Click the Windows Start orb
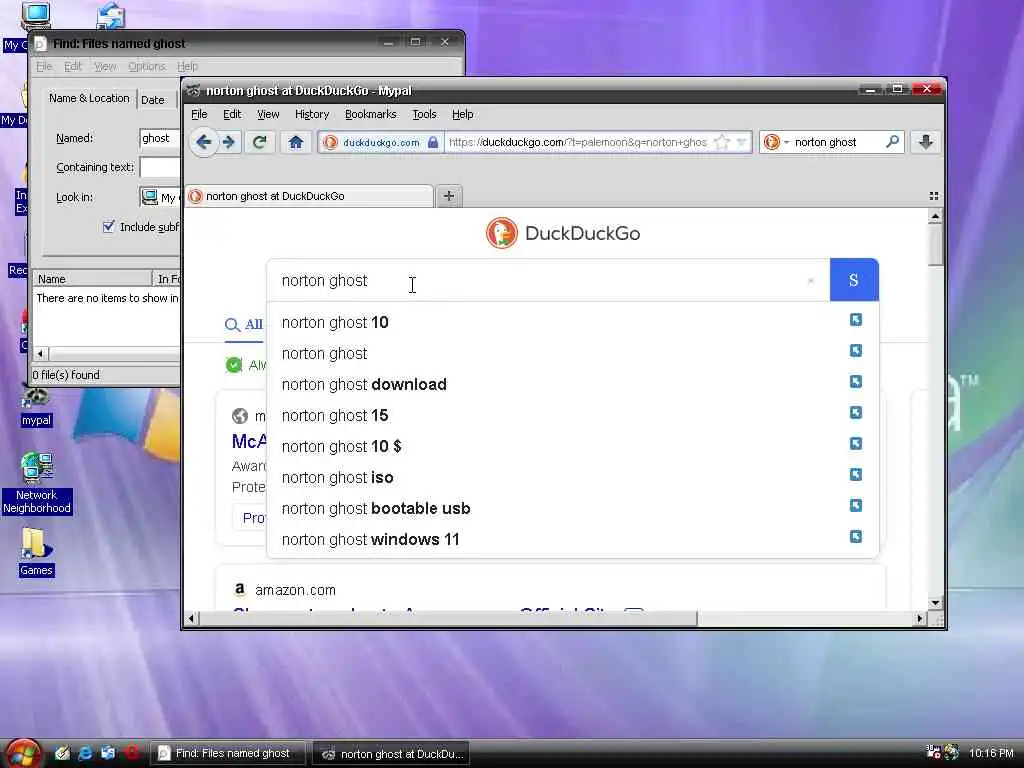 coord(24,753)
